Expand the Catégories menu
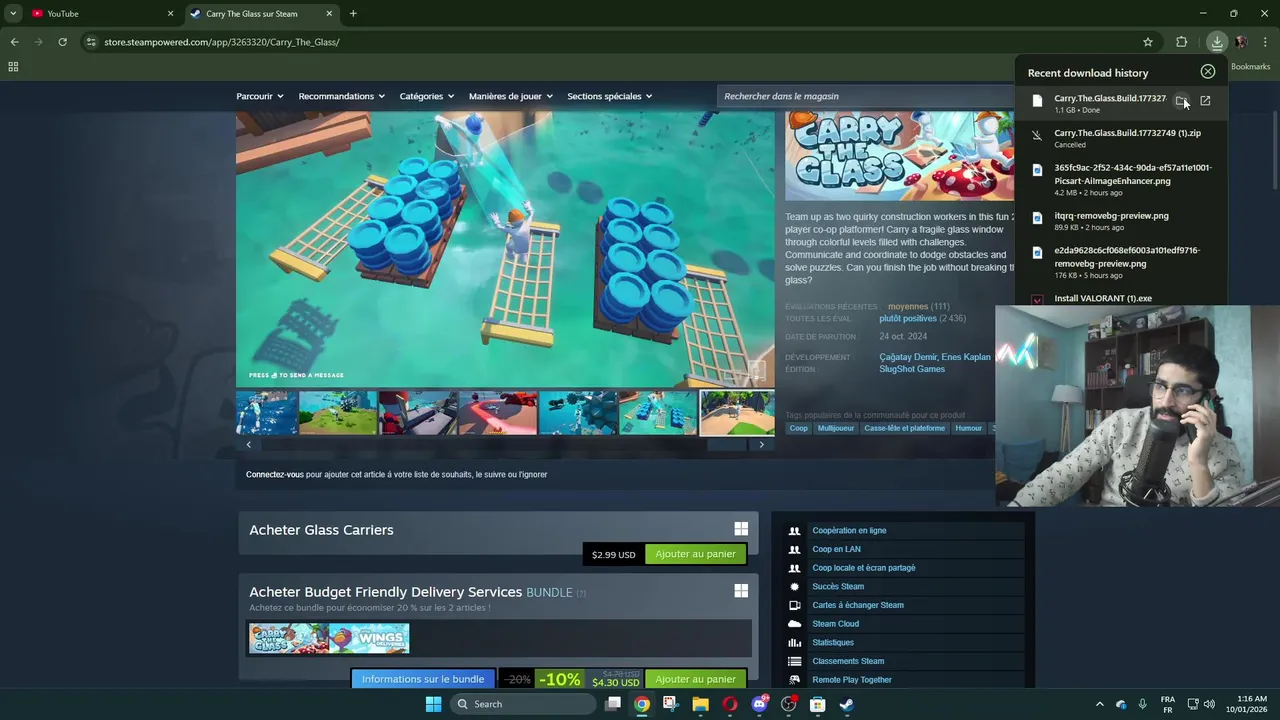1280x720 pixels. pyautogui.click(x=427, y=96)
